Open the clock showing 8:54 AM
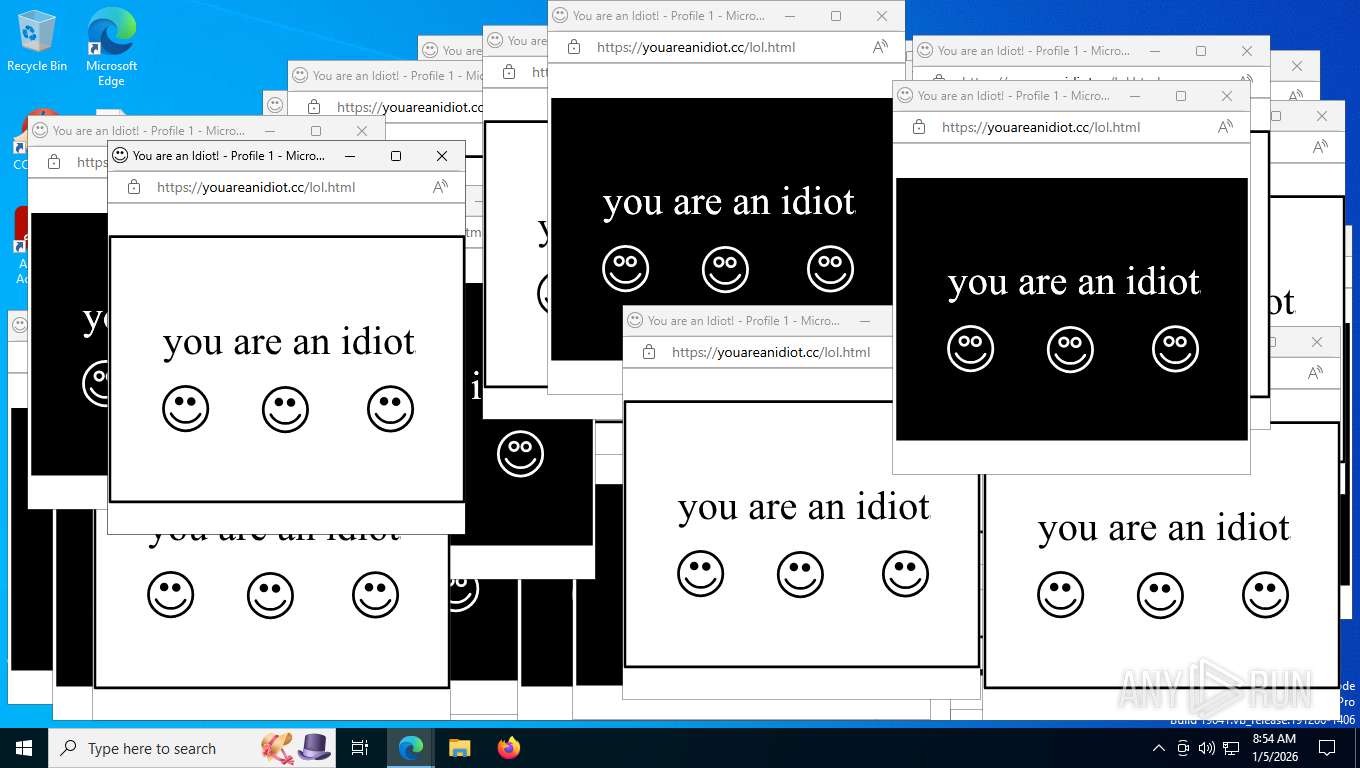Screen dimensions: 1360x768 point(1274,748)
